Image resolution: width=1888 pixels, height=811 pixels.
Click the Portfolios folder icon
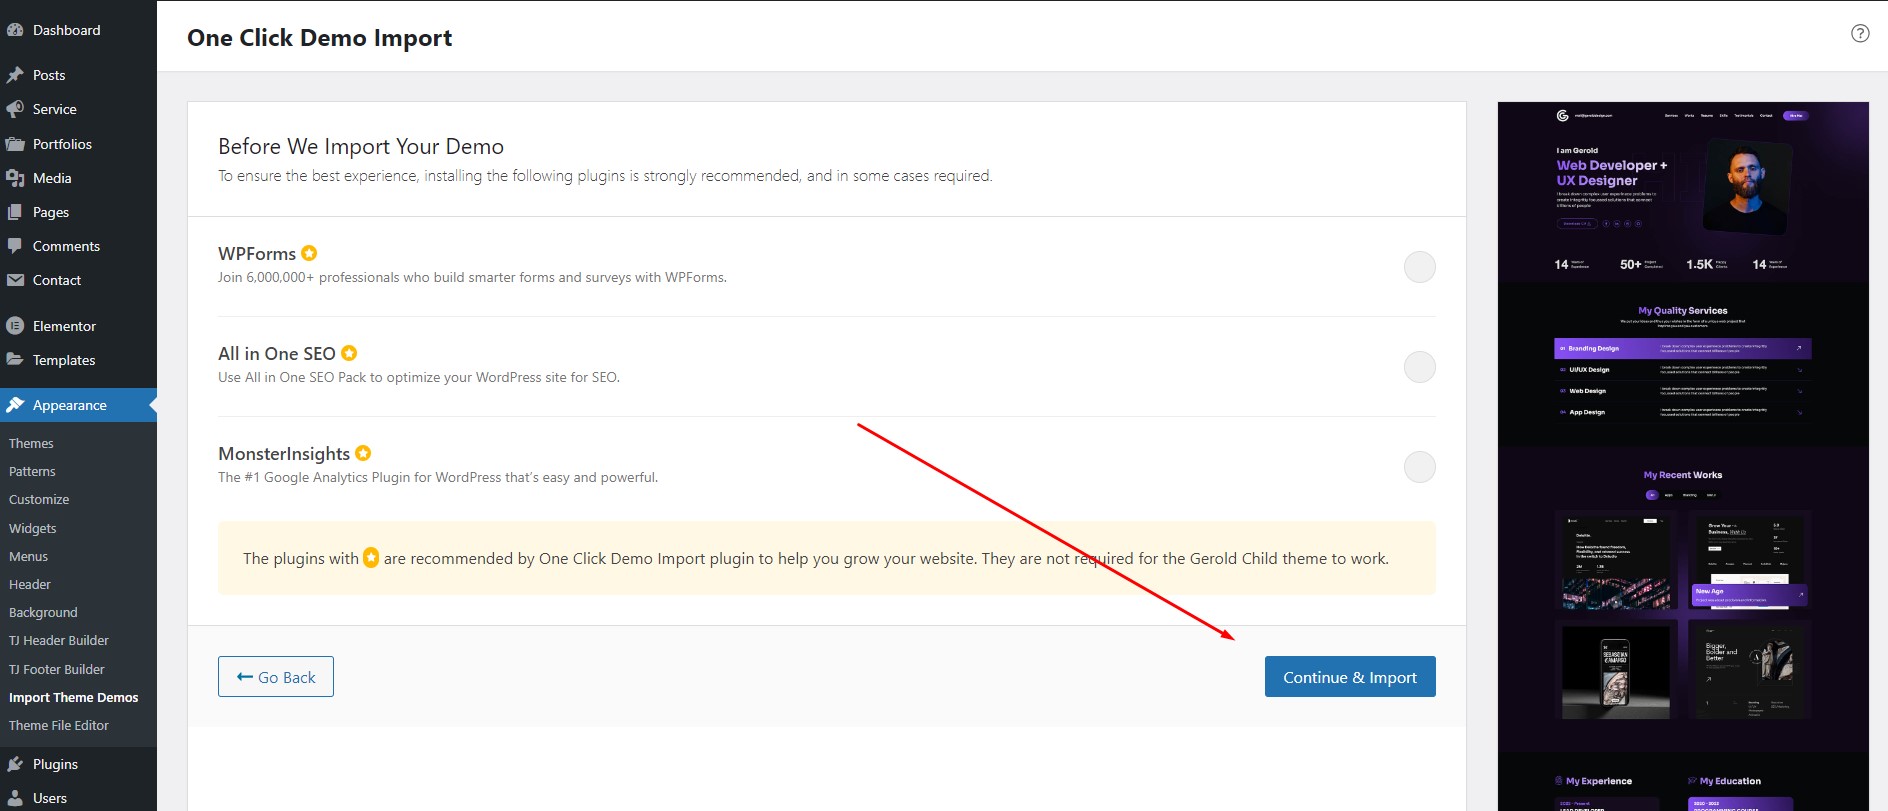tap(15, 144)
